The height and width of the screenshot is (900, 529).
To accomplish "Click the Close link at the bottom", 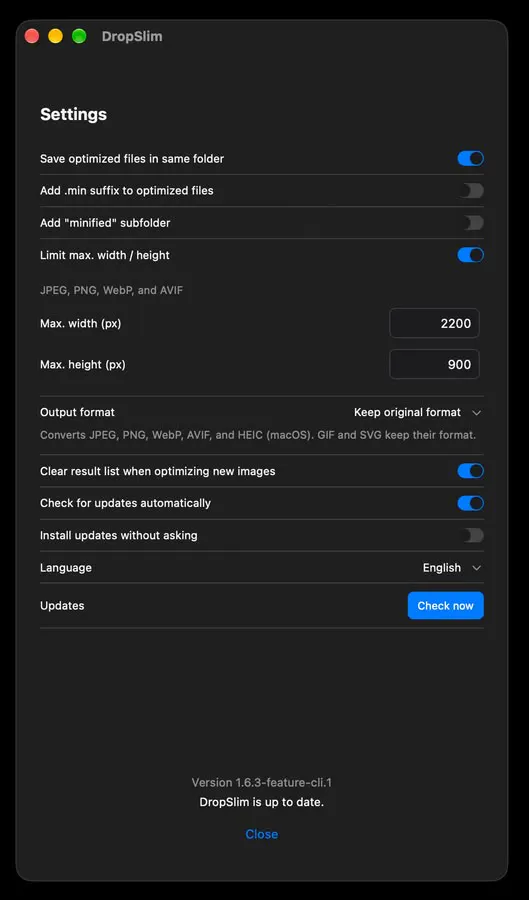I will tap(262, 834).
